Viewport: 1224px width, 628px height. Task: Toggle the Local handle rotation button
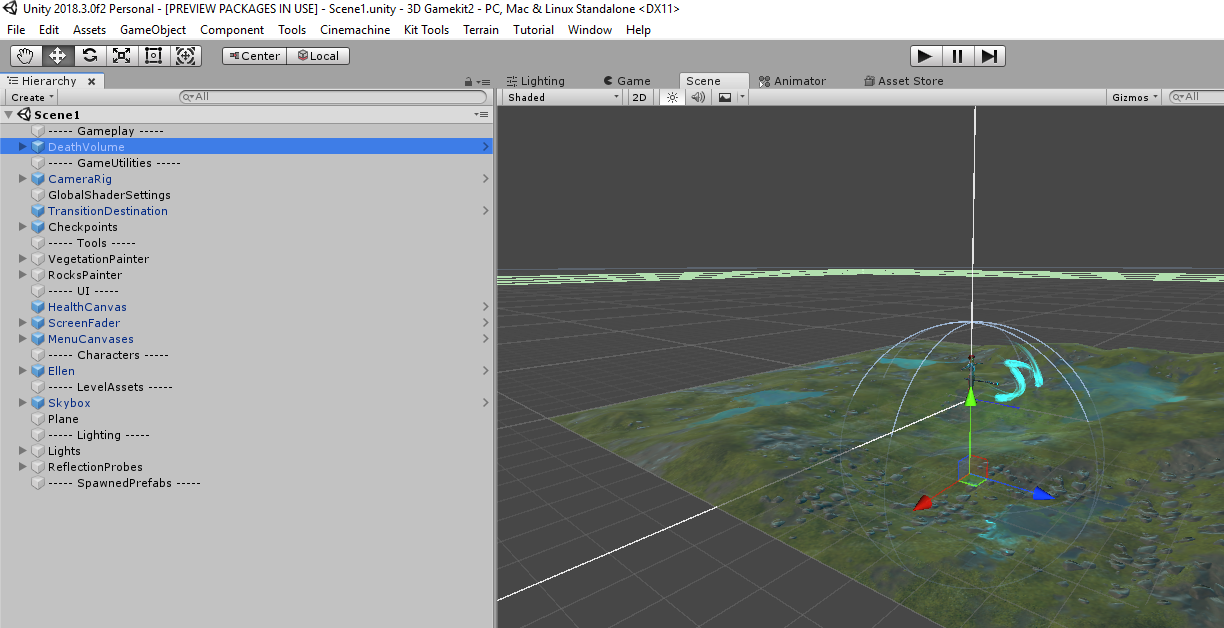[x=318, y=56]
